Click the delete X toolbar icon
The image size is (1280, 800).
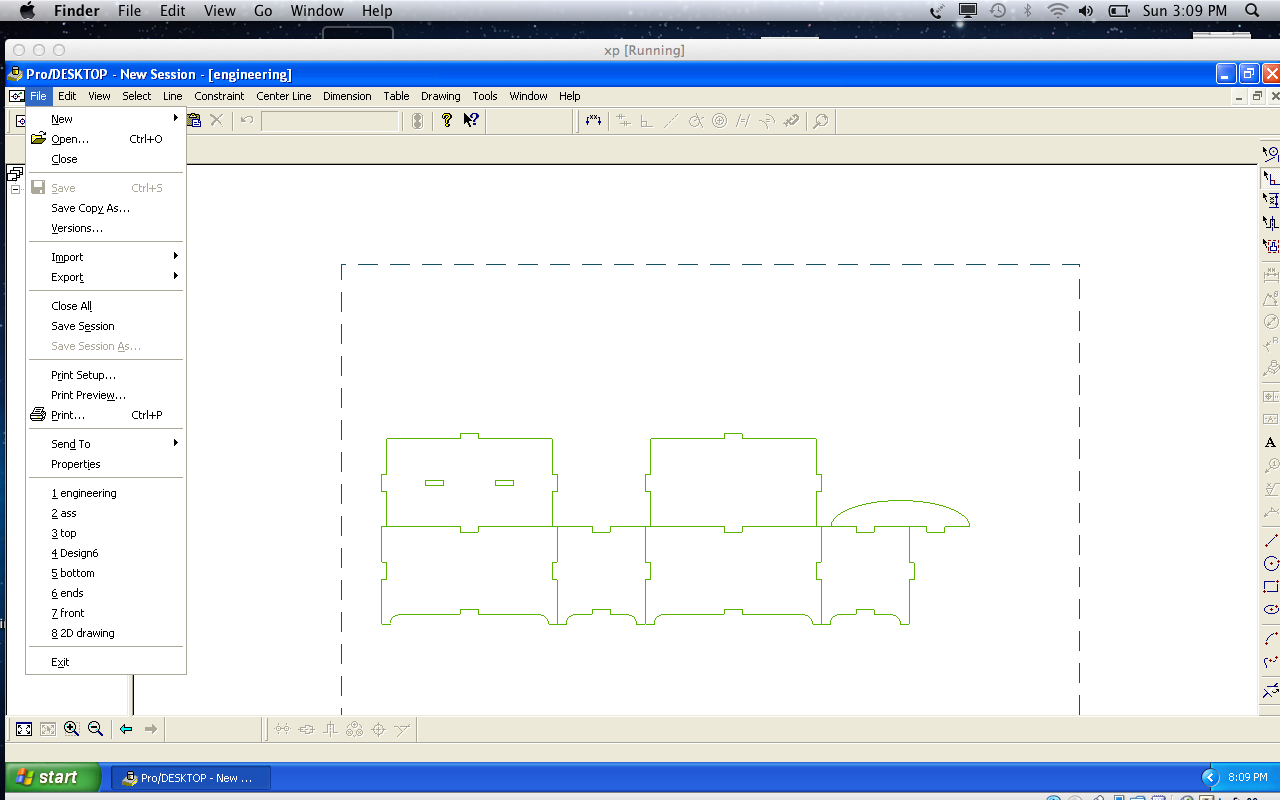coord(216,120)
